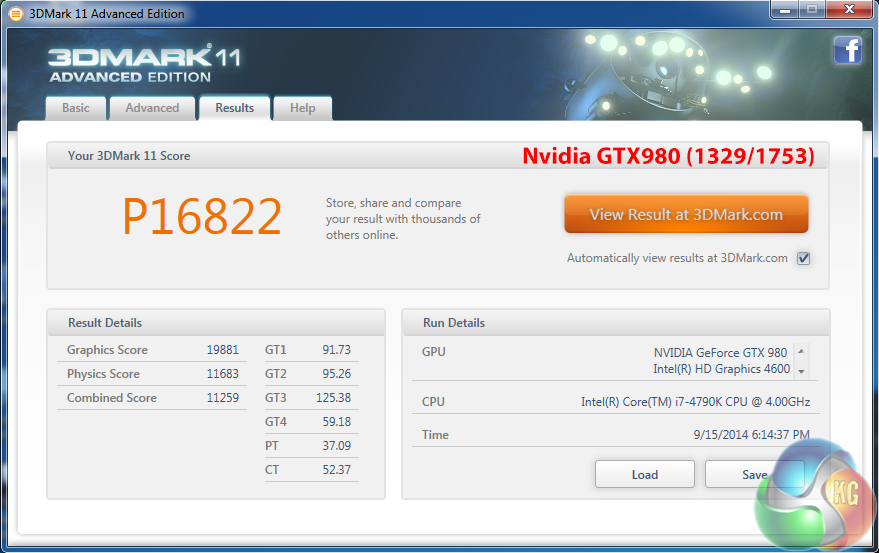This screenshot has height=553, width=879.
Task: Click the GT2 value 95.26
Action: pos(336,374)
